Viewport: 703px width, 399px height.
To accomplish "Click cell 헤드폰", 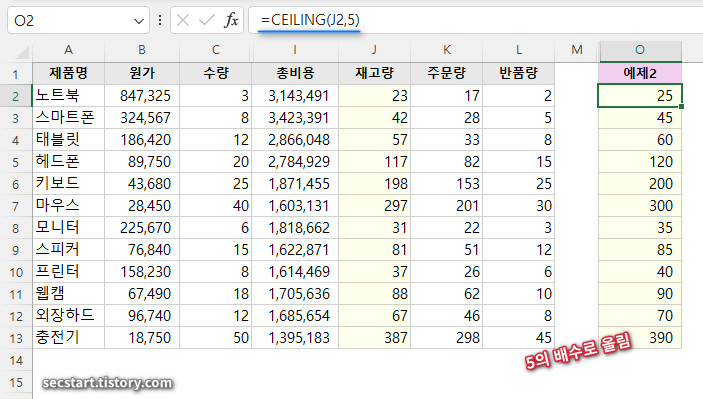I will (68, 161).
